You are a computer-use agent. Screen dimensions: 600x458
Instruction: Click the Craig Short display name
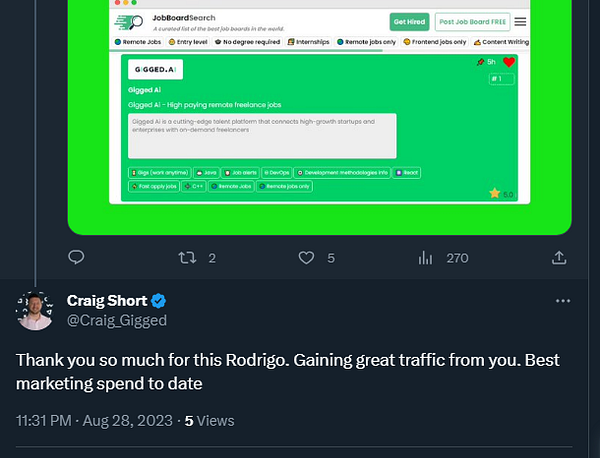tap(107, 301)
